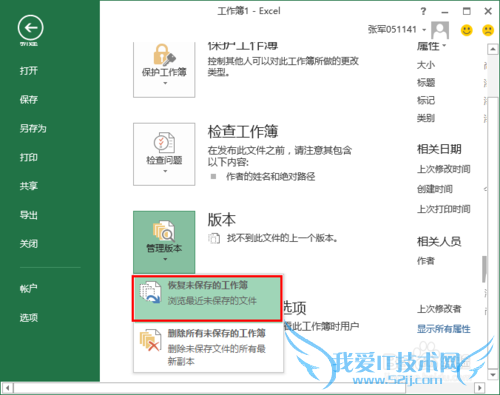Screen dimensions: 500x395
Task: Click the vertical scrollbar up arrow
Action: coord(493,50)
